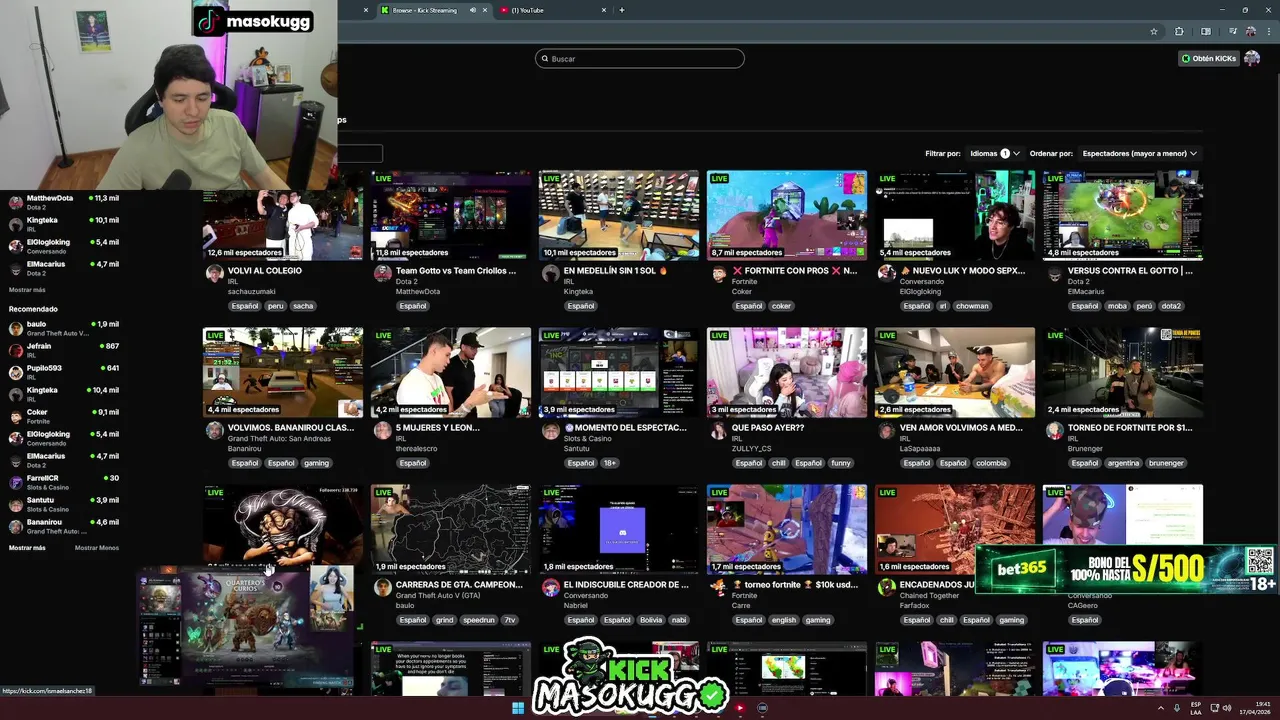Open Jefrain in Recomendado list
1280x720 pixels.
tap(64, 349)
